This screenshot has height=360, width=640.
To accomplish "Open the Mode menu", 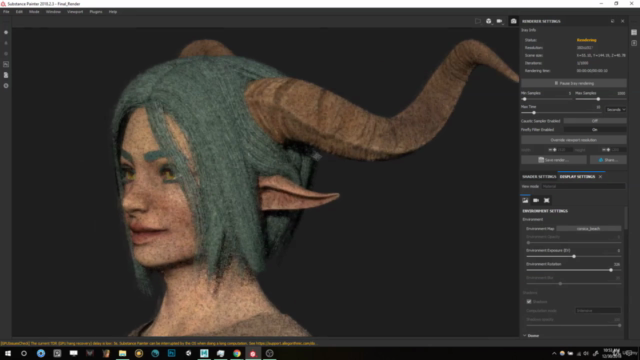I will point(34,12).
